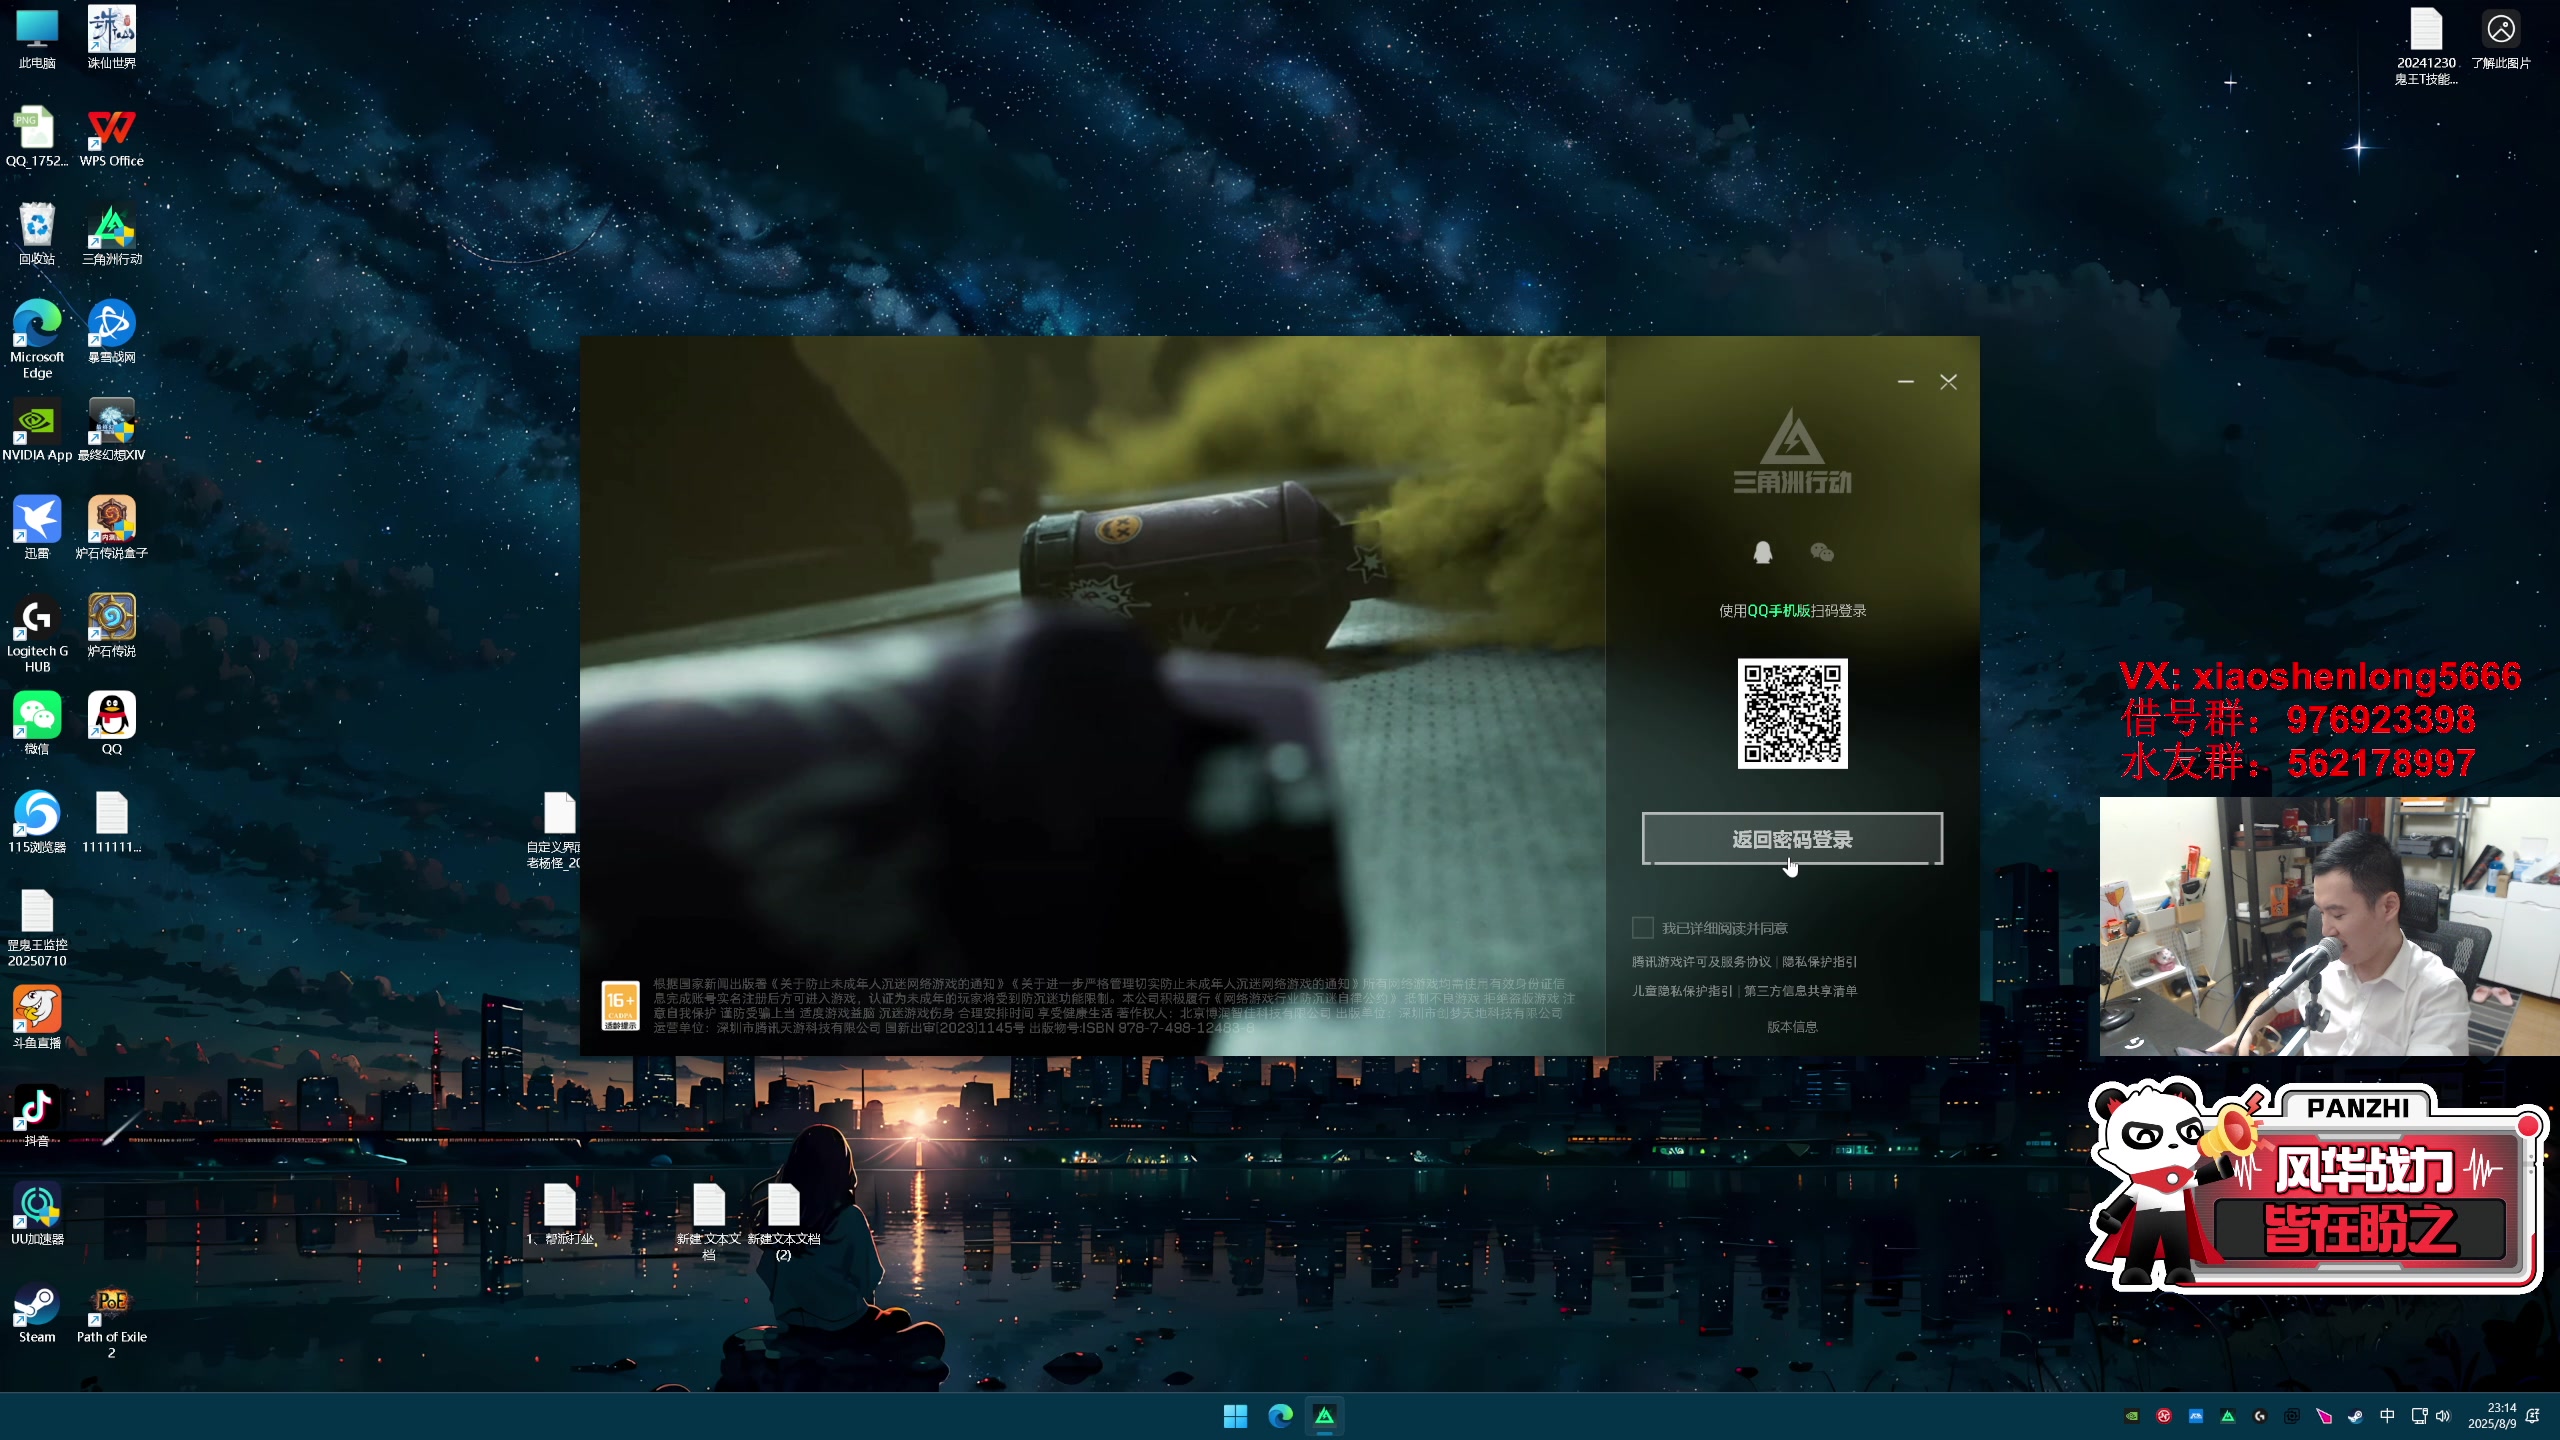Select the 斗鱼直播 desktop icon

tap(37, 1018)
